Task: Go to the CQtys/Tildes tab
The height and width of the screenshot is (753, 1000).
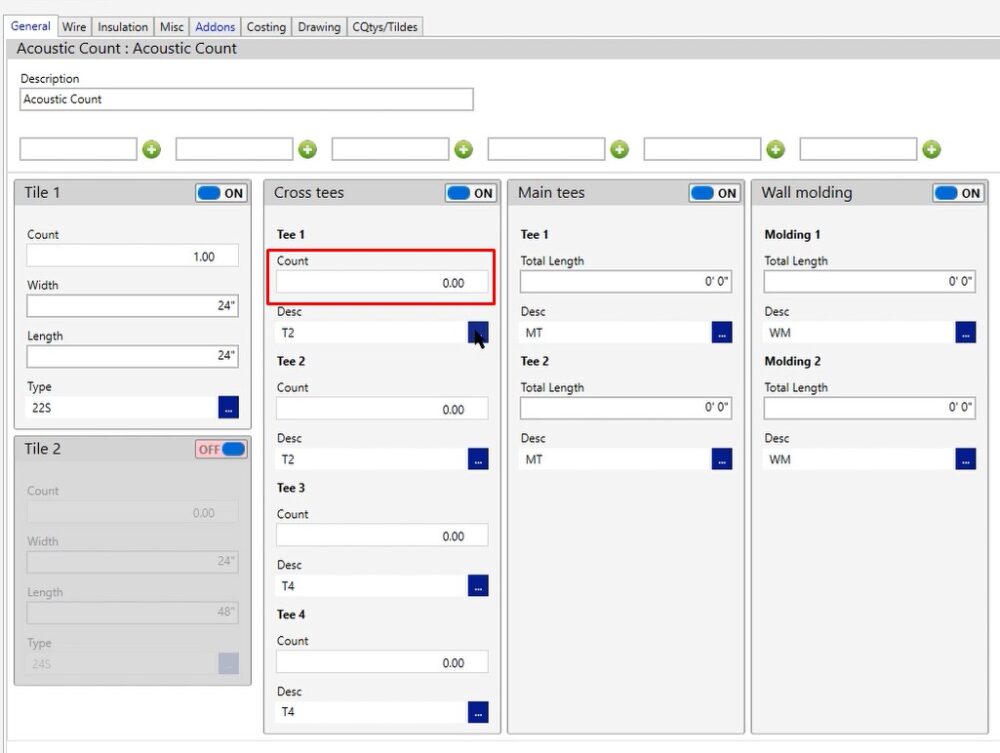Action: (x=385, y=27)
